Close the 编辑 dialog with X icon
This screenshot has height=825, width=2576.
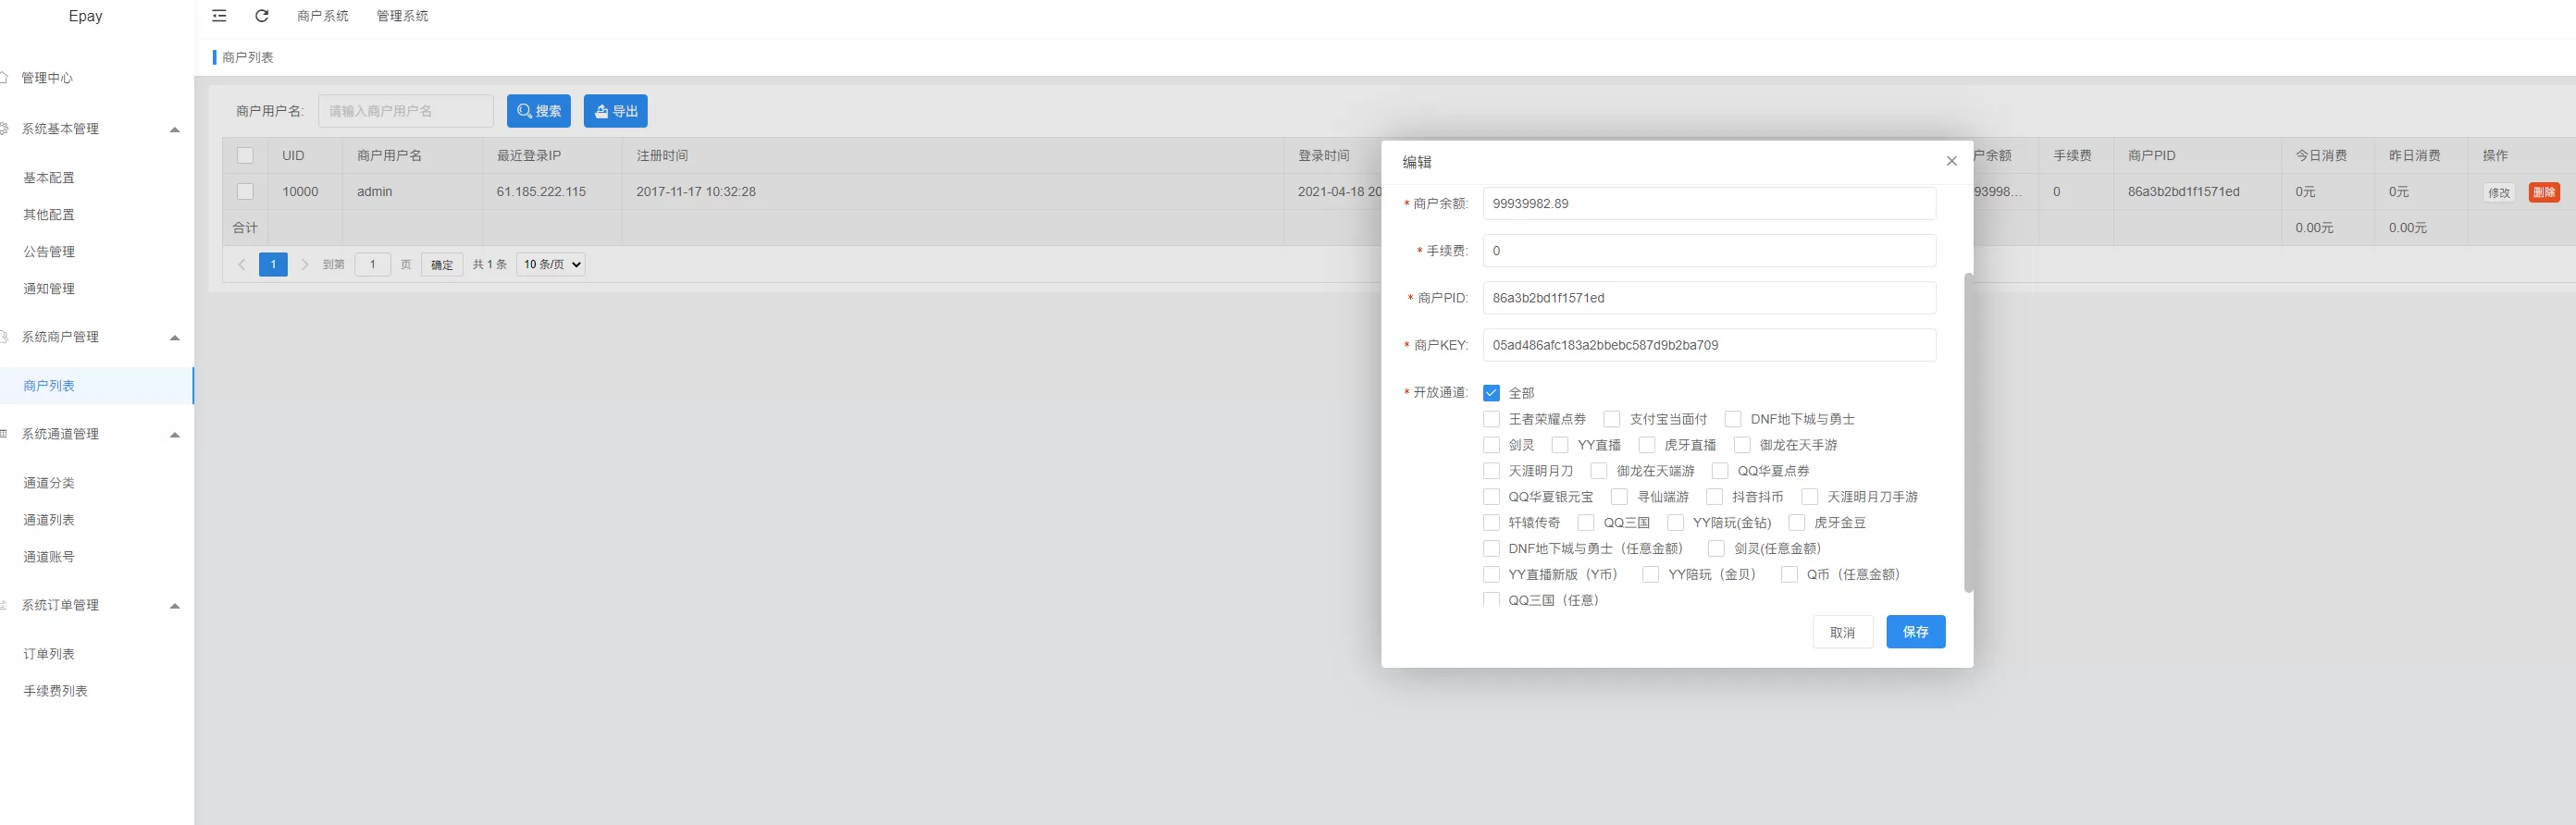tap(1951, 161)
